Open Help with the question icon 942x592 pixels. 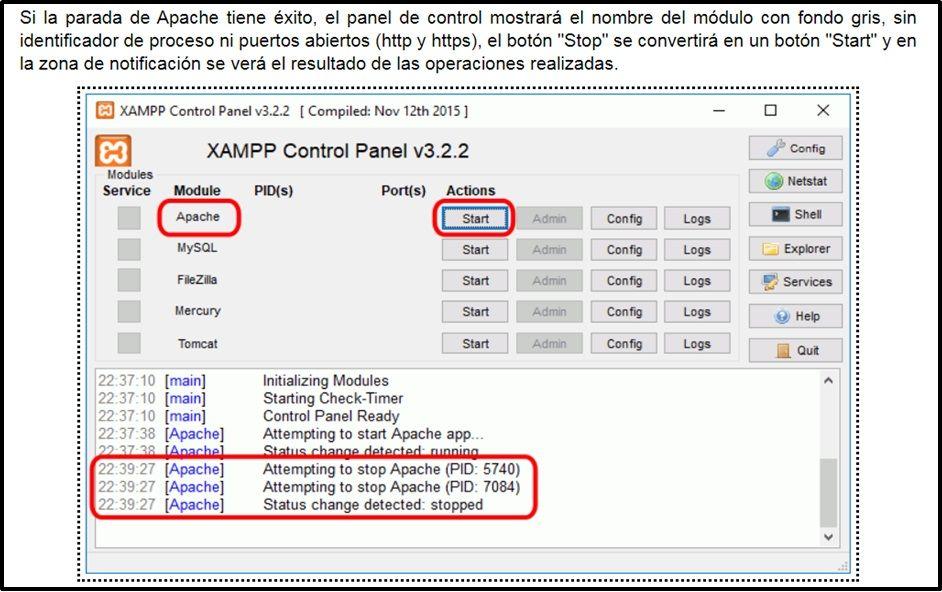click(x=795, y=316)
